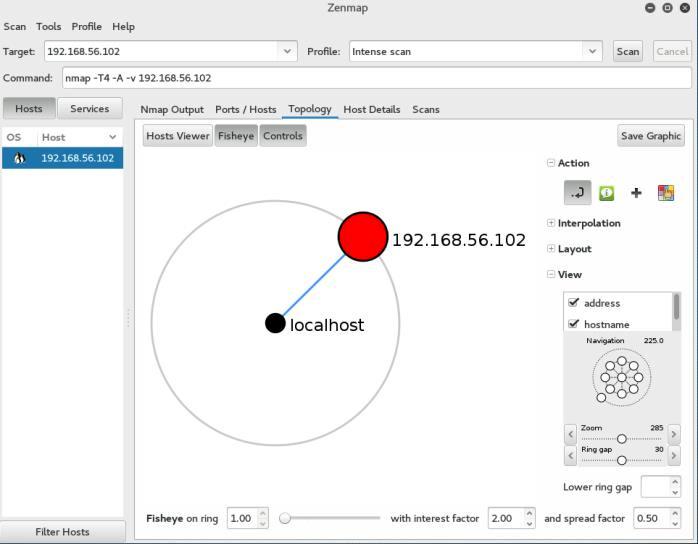Open the Profile dropdown arrow
Viewport: 698px width, 544px height.
tap(592, 51)
